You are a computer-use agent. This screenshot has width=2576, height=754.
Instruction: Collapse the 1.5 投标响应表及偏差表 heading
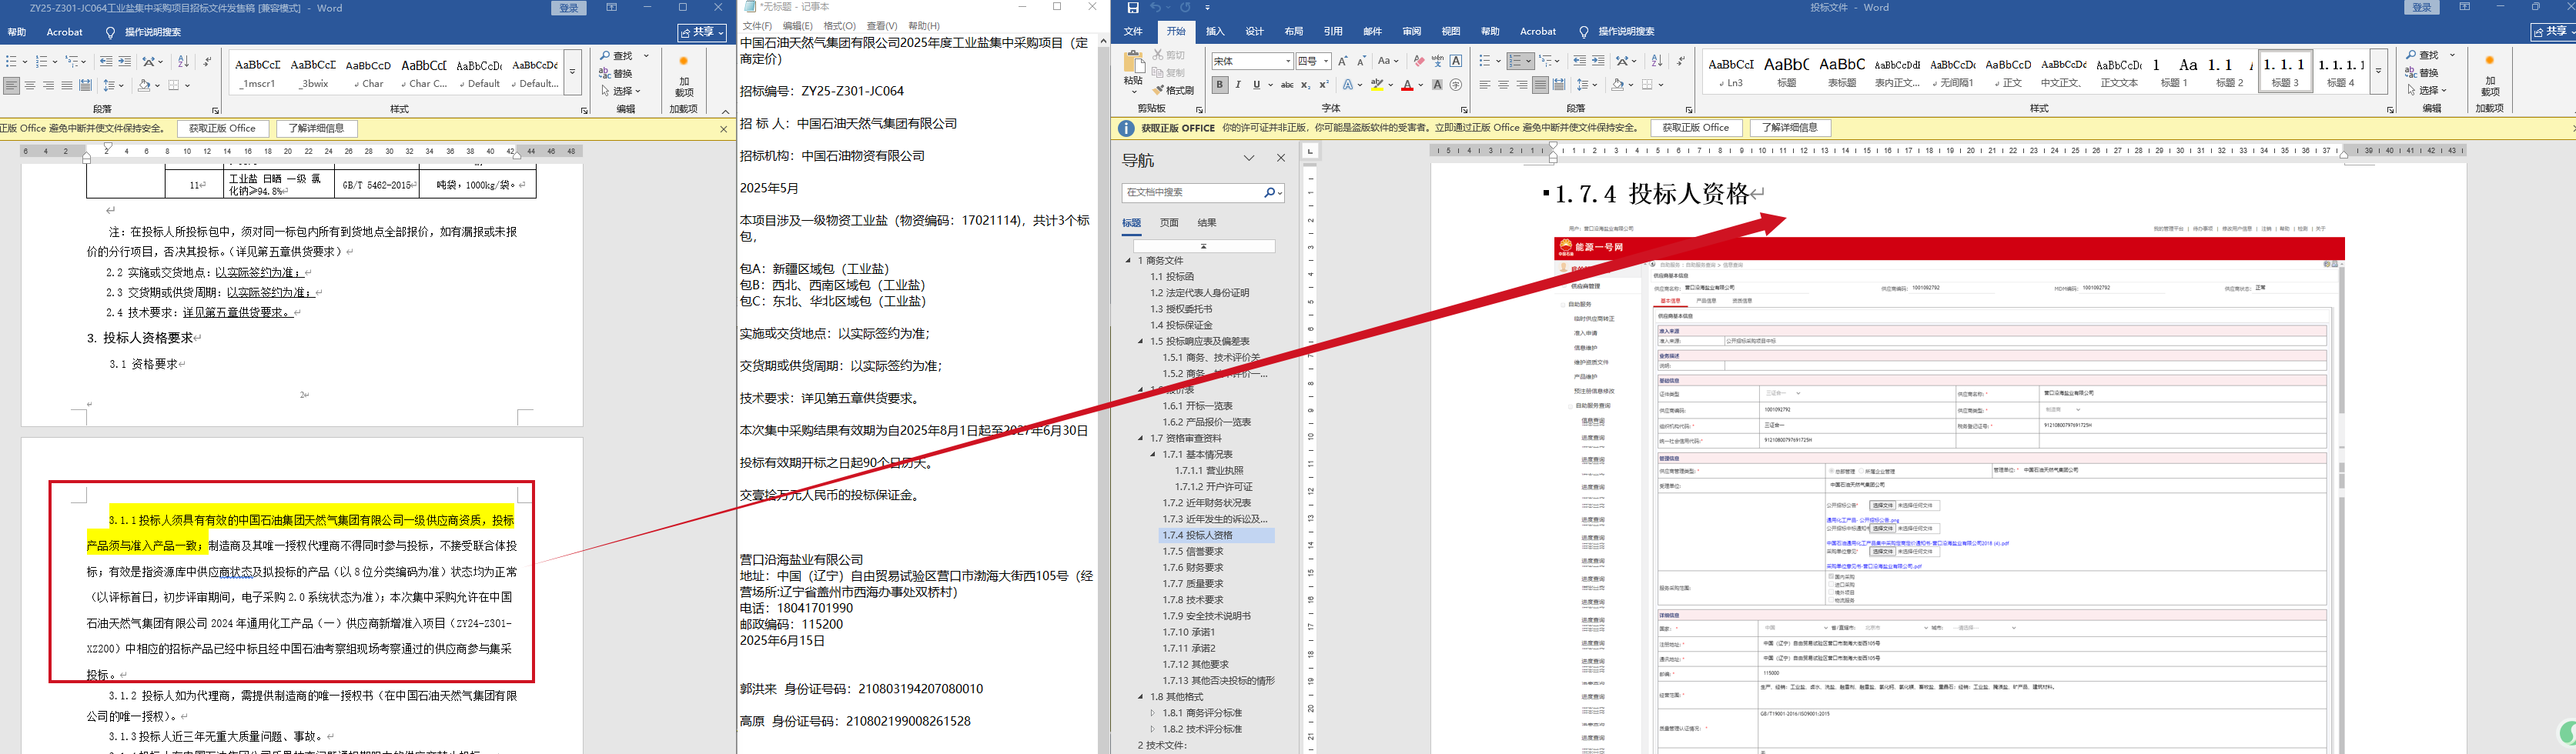tap(1141, 341)
